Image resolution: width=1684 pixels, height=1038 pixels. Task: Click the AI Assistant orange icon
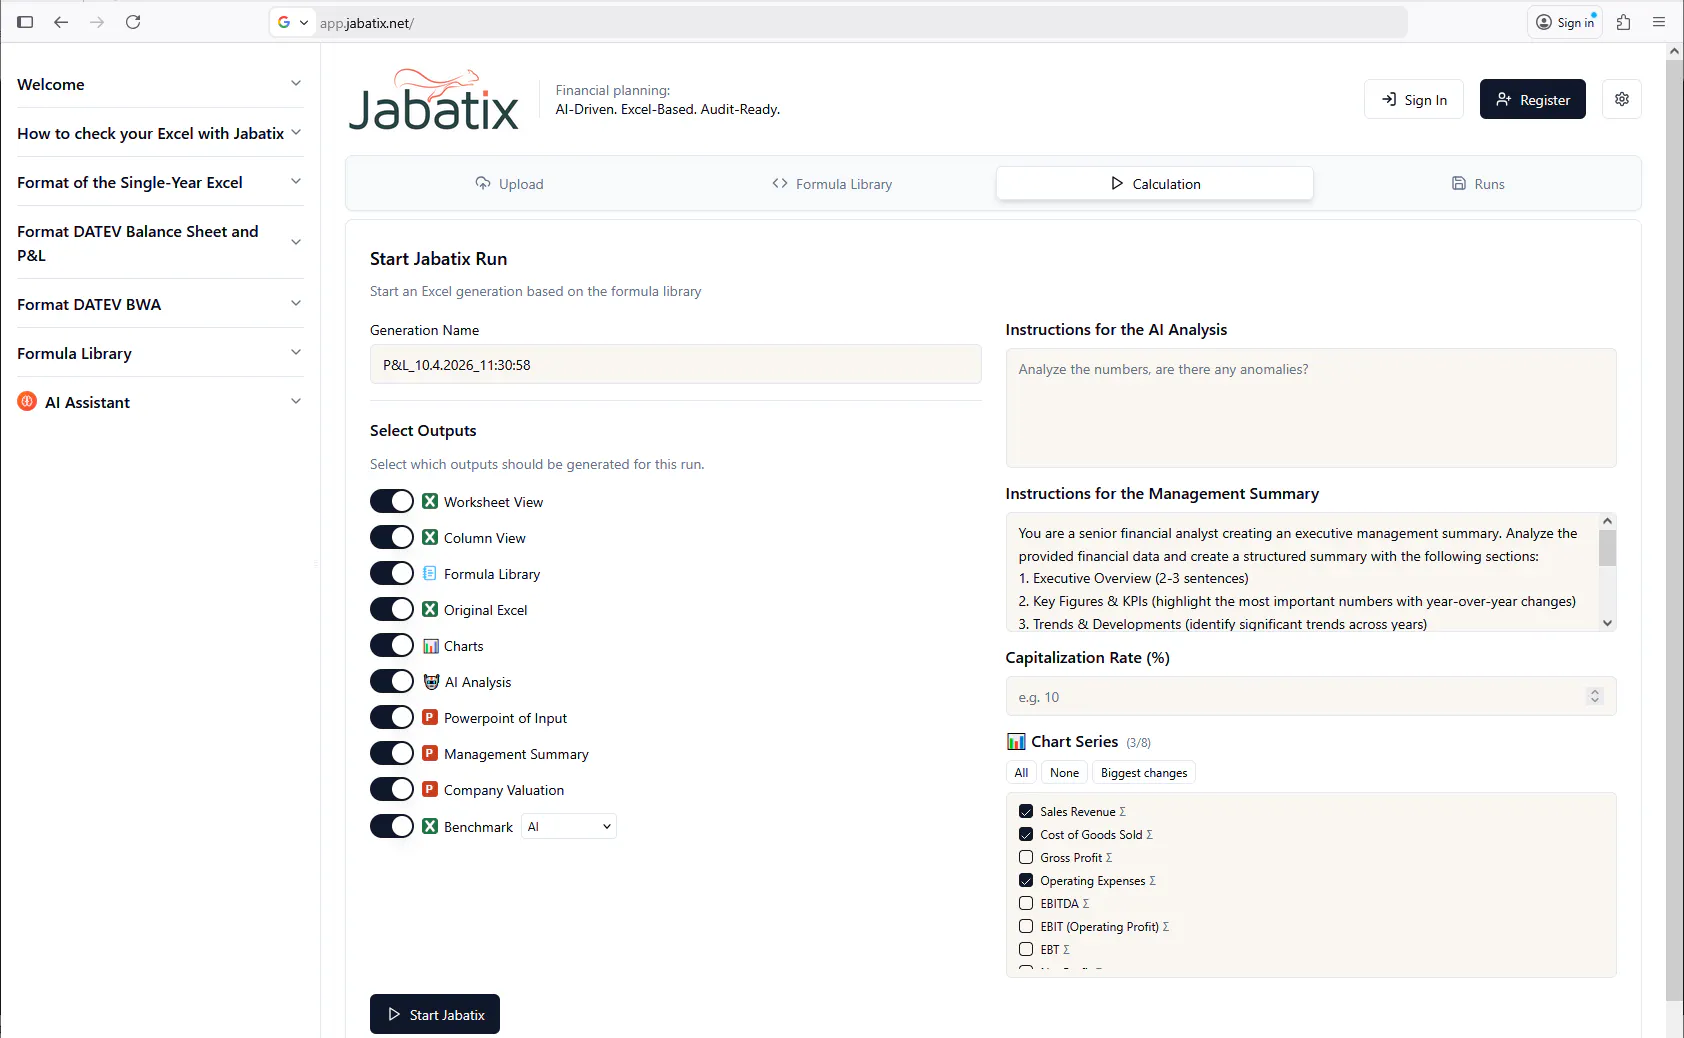click(x=27, y=401)
